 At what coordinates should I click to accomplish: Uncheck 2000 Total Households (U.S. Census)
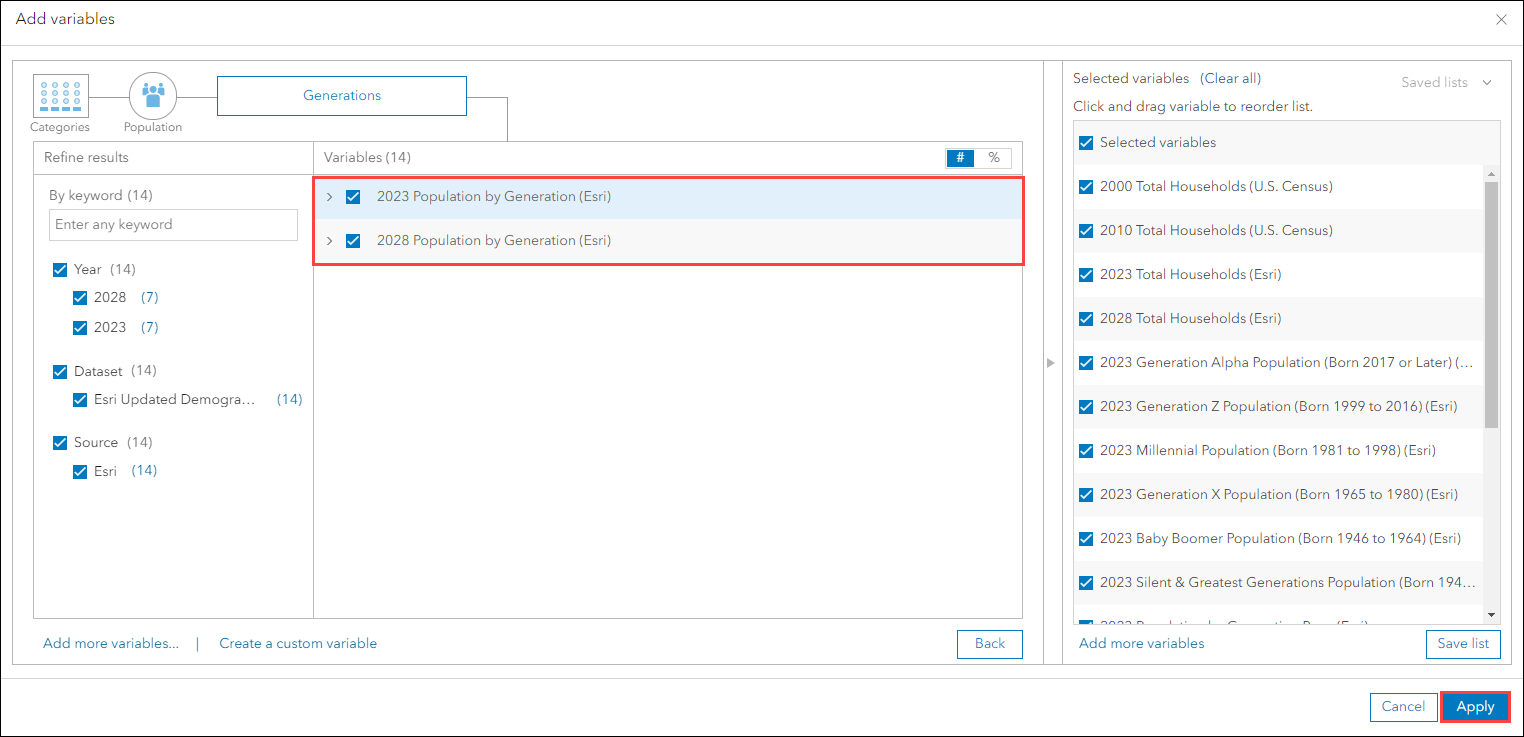click(x=1086, y=187)
